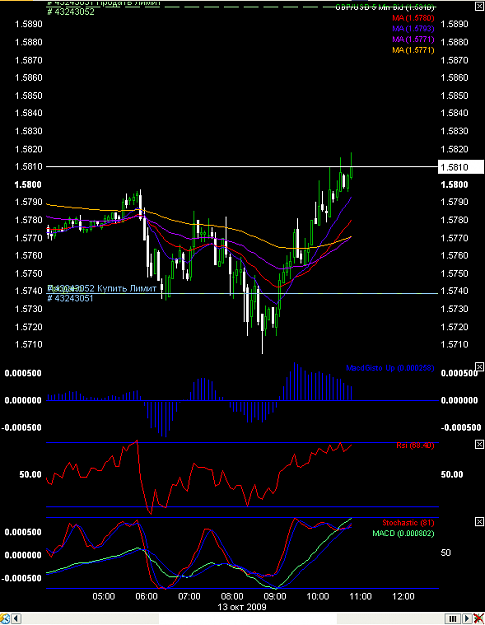Select the Stochastic (81) legend label
This screenshot has width=485, height=625.
pos(408,523)
